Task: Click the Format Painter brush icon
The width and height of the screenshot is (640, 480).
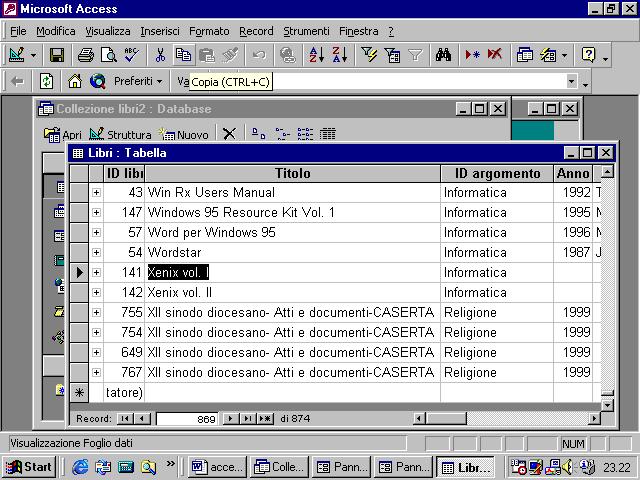Action: click(x=230, y=55)
